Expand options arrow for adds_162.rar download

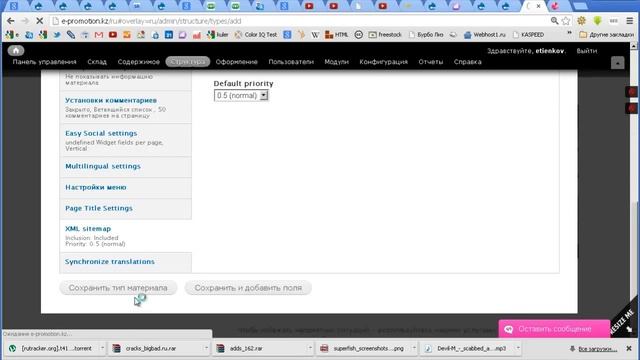(x=310, y=349)
